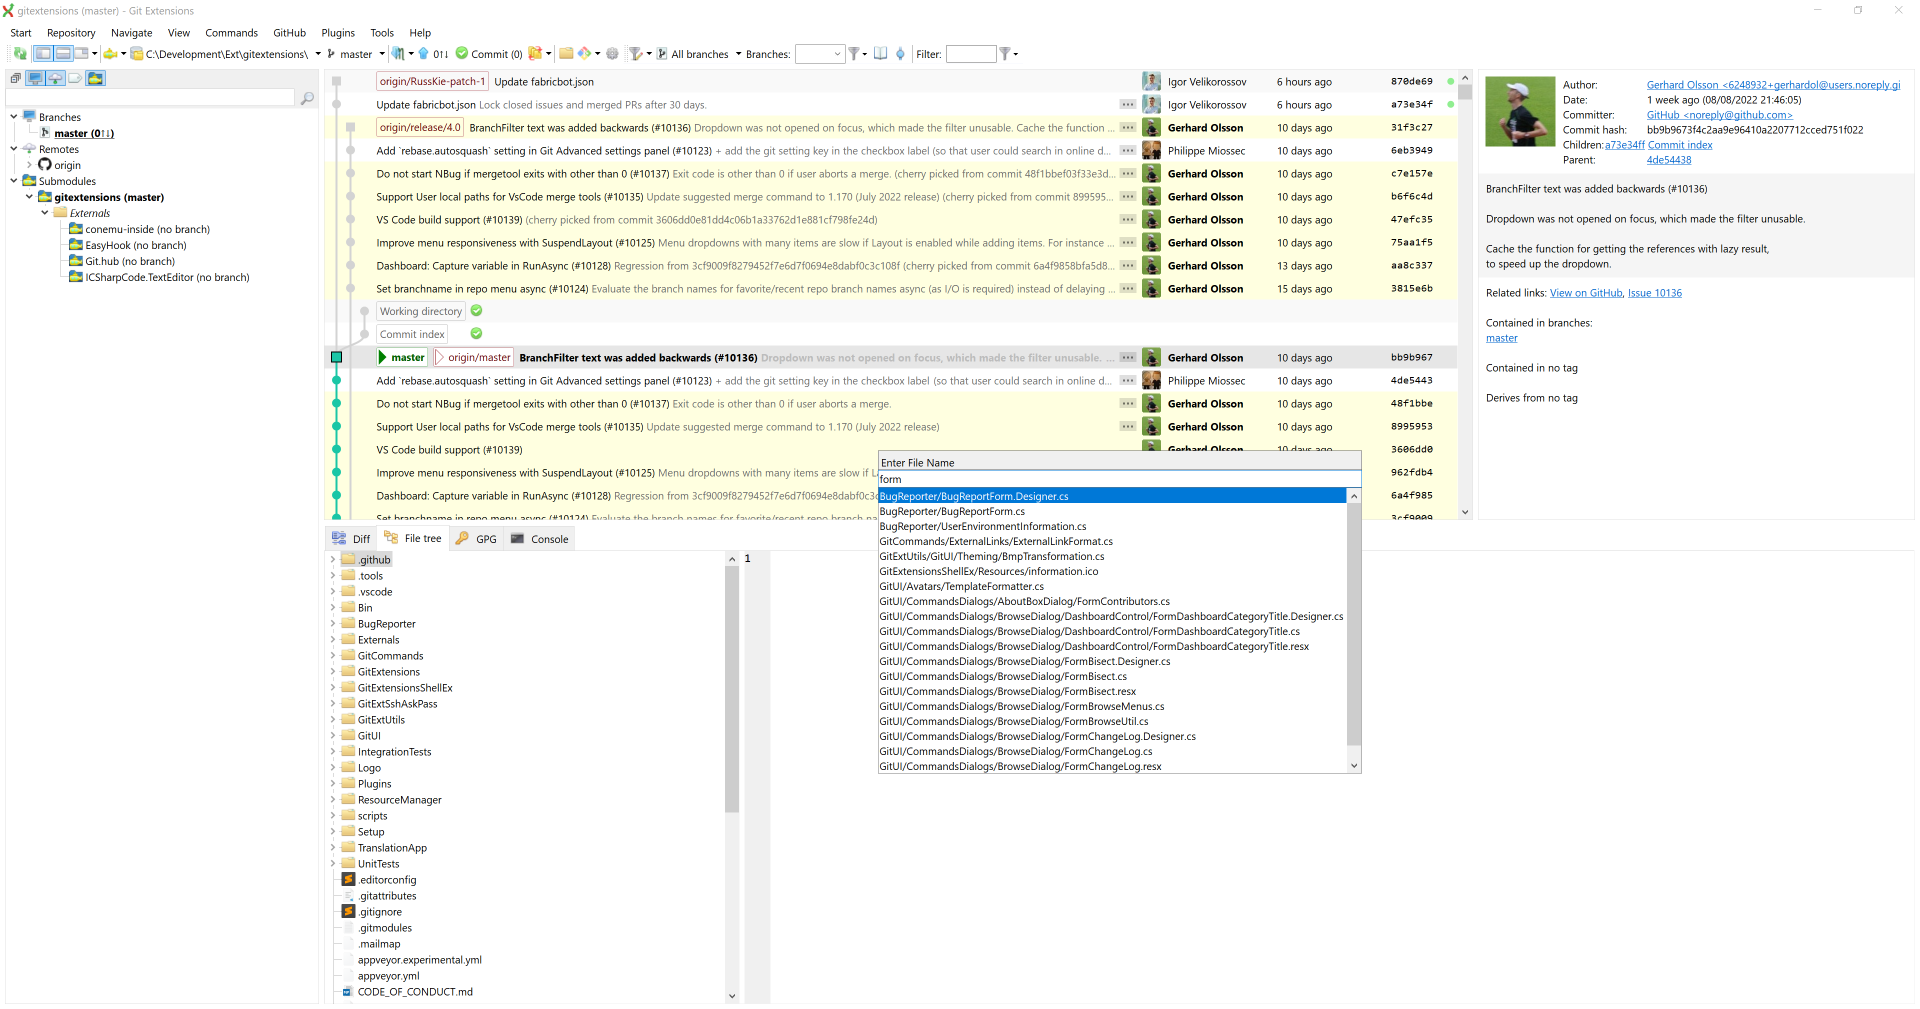Open the reflog book icon

[880, 54]
